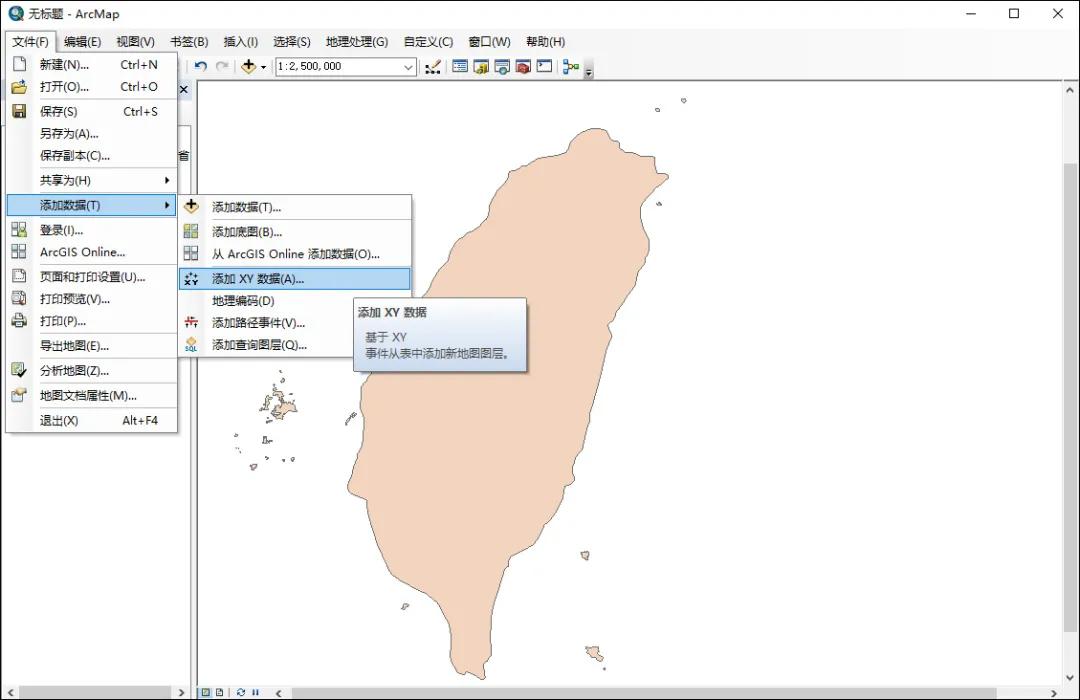The width and height of the screenshot is (1080, 700).
Task: Open the Catalog window icon
Action: [x=482, y=67]
